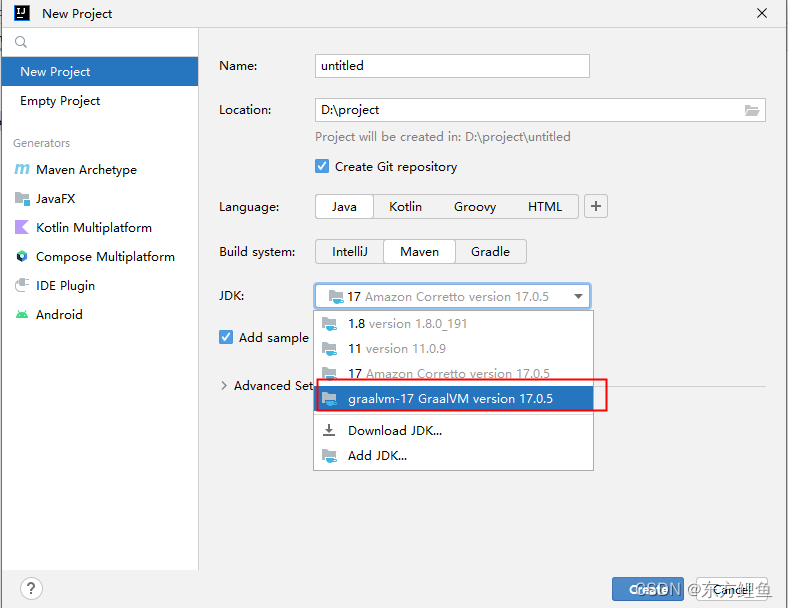Click the Create button
This screenshot has width=788, height=608.
click(648, 589)
